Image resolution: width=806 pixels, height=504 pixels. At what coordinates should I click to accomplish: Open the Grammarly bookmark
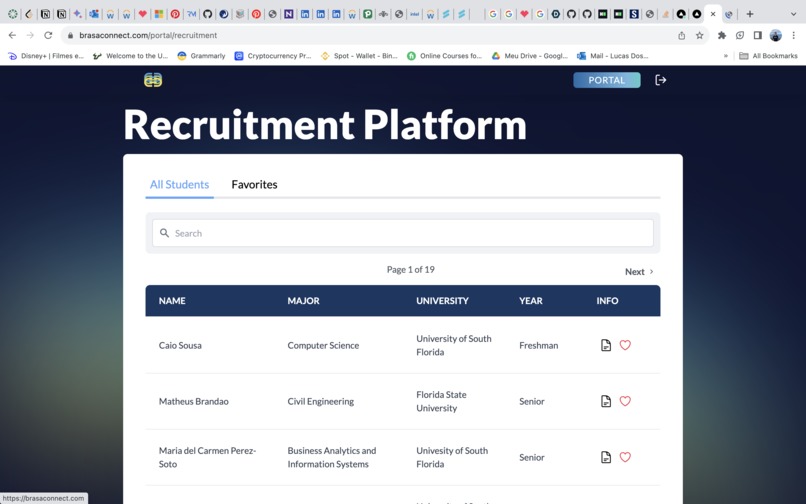pyautogui.click(x=201, y=56)
